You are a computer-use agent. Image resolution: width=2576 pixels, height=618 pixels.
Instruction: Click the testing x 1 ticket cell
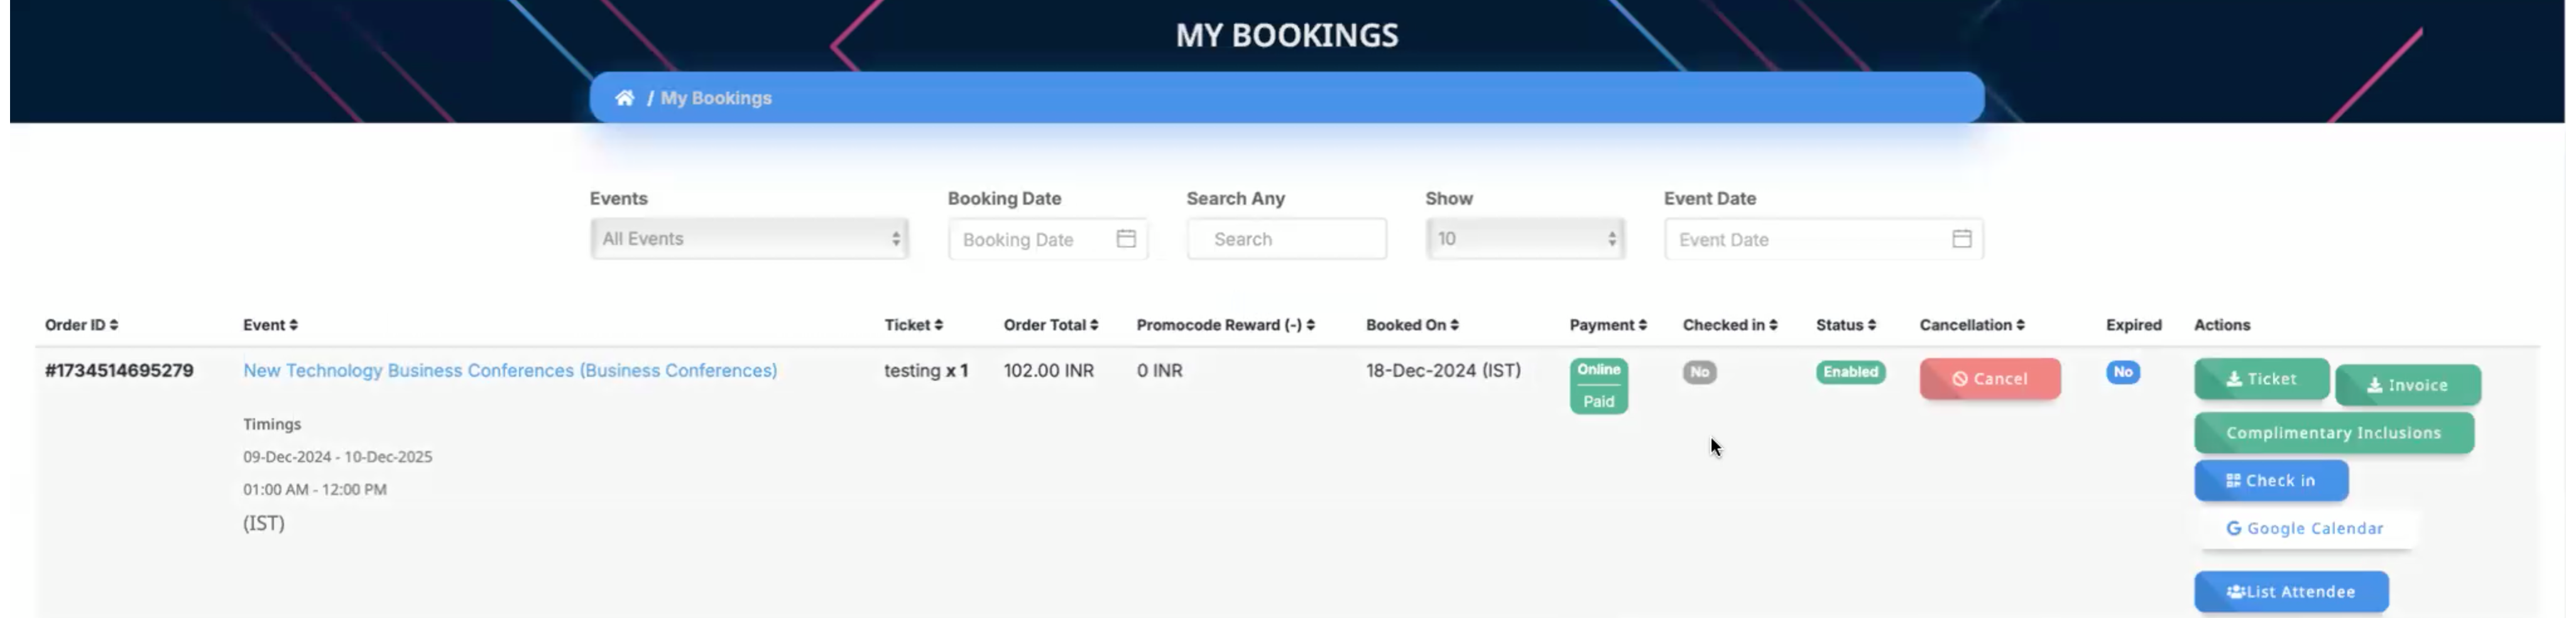pos(925,371)
